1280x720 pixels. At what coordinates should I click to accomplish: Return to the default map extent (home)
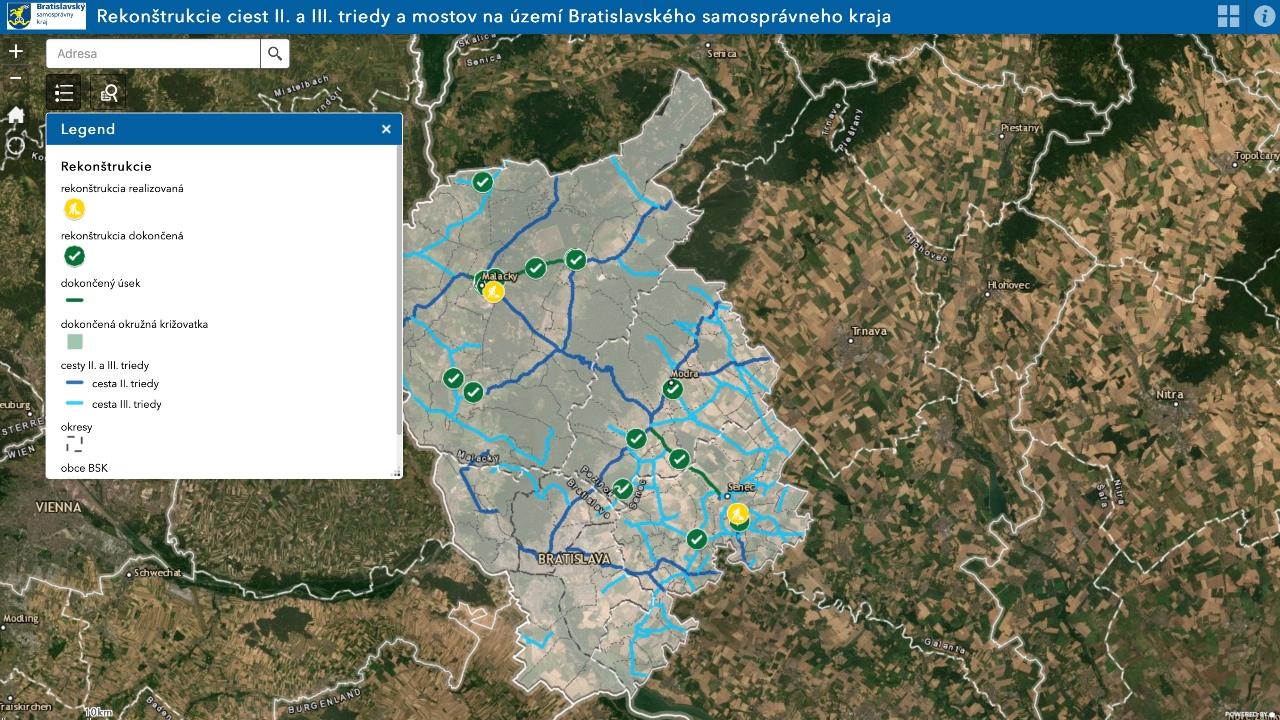coord(16,115)
